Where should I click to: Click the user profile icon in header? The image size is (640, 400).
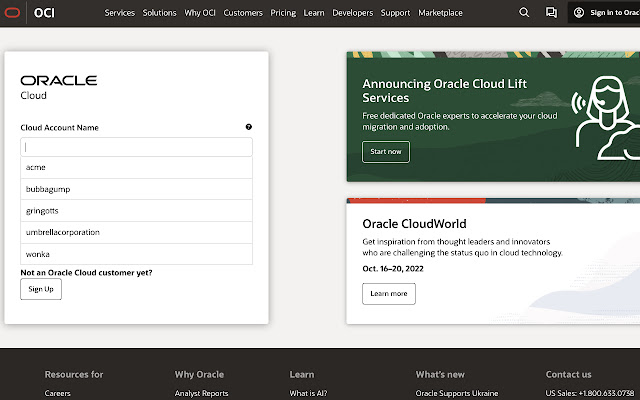[x=579, y=13]
